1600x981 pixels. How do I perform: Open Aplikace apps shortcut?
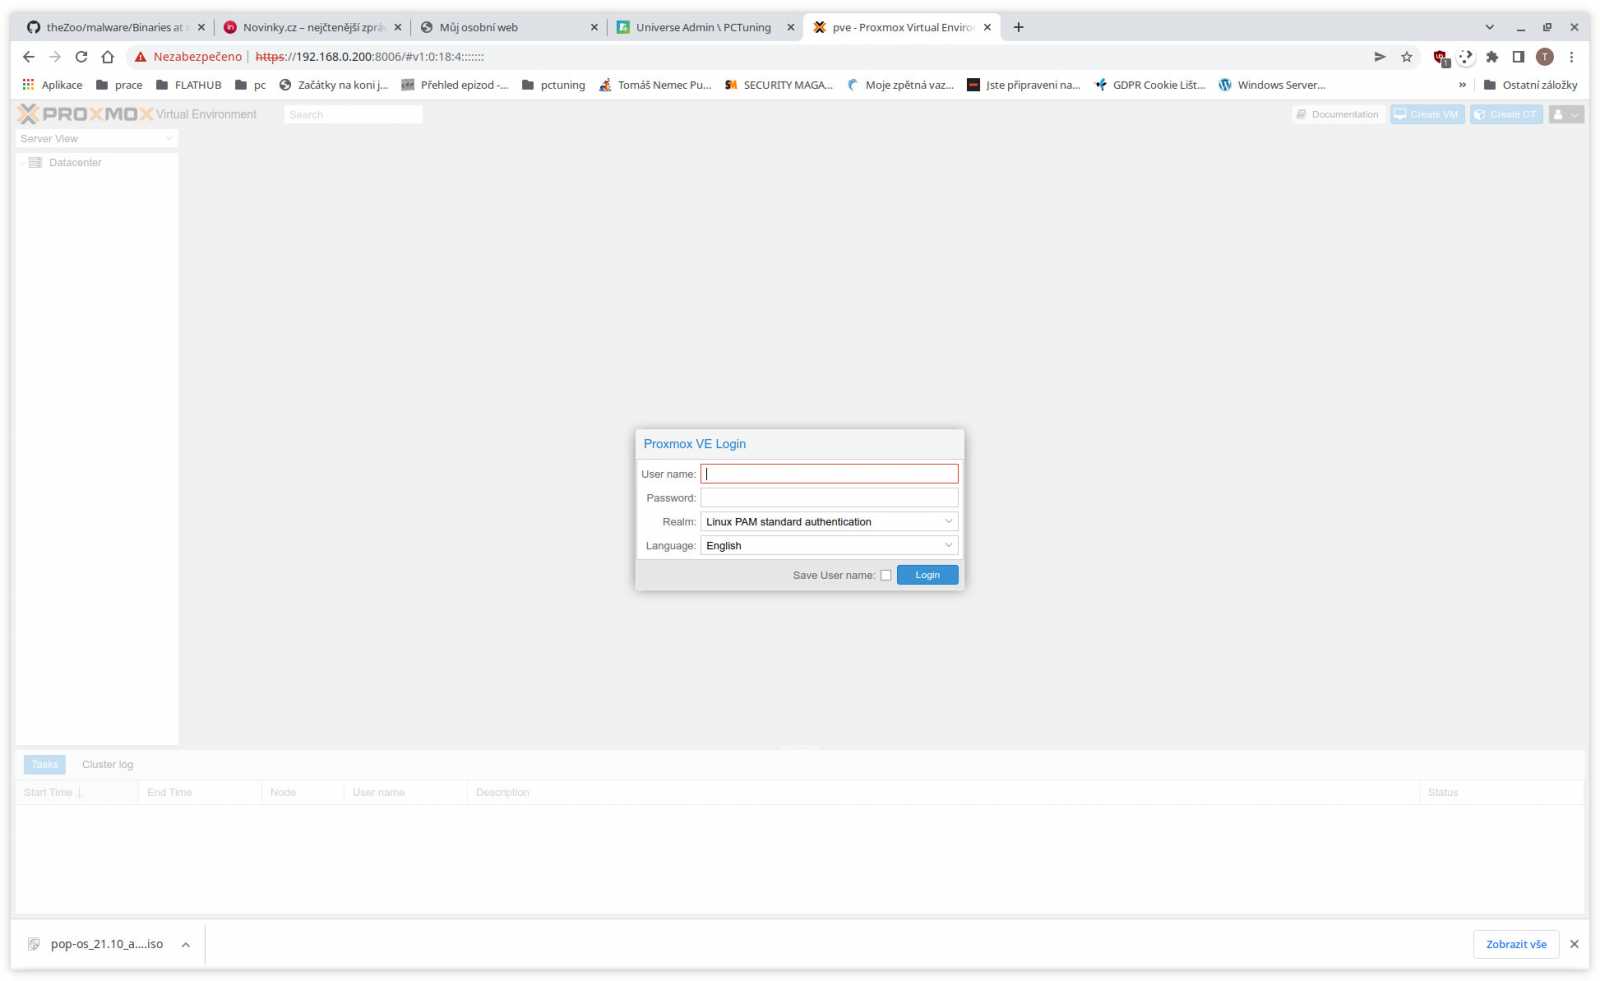(52, 85)
